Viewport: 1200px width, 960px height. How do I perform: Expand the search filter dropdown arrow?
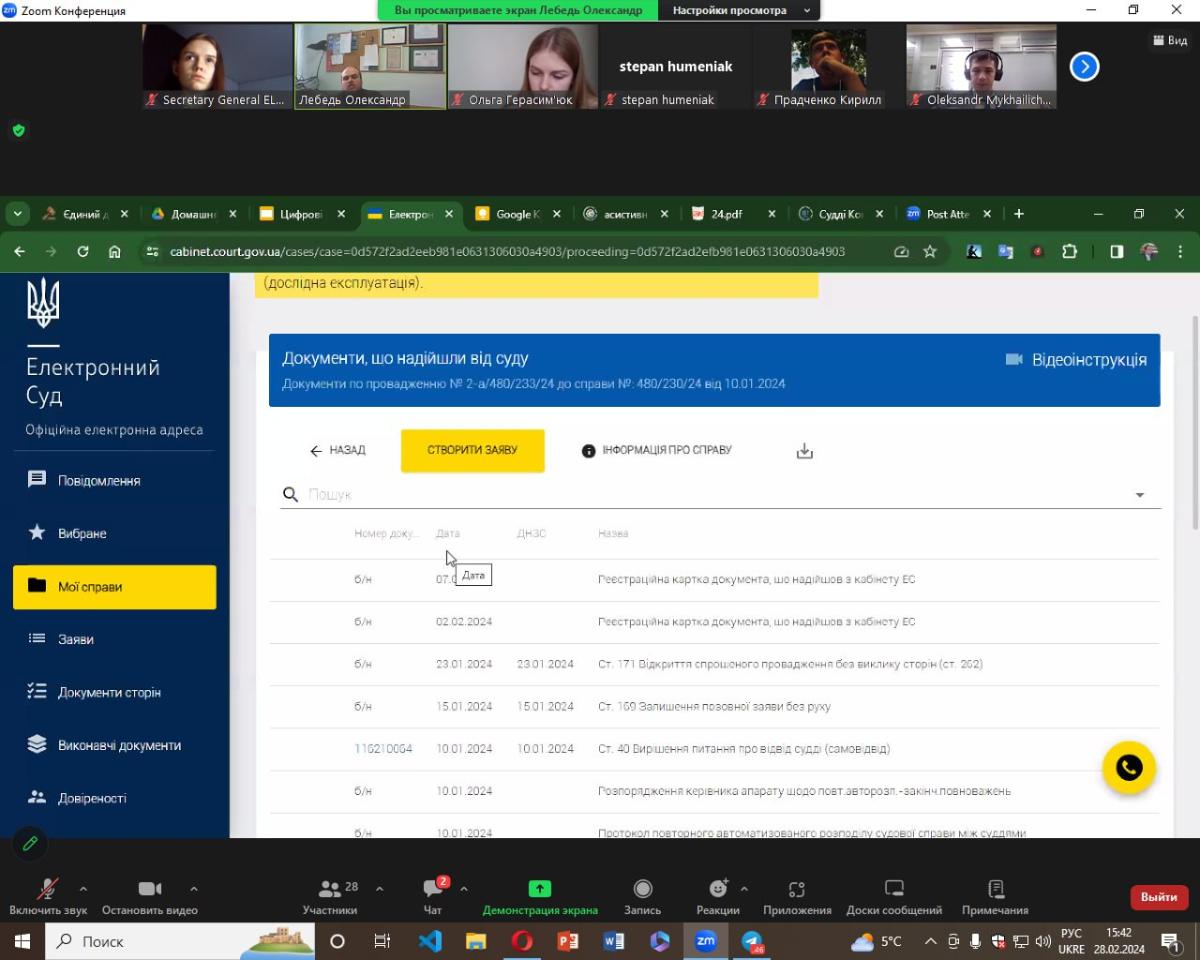(1139, 495)
